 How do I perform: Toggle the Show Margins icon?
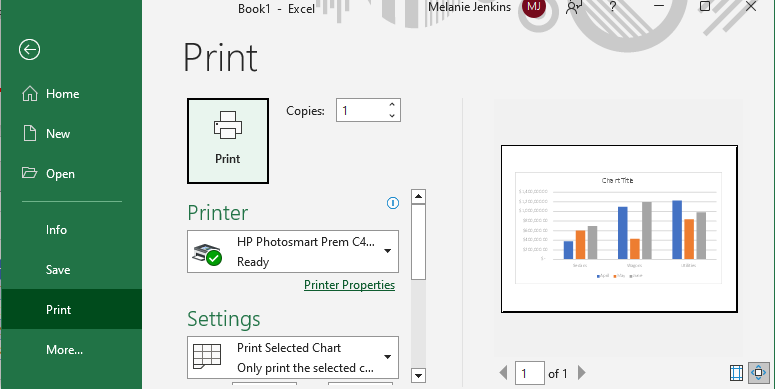[x=736, y=373]
